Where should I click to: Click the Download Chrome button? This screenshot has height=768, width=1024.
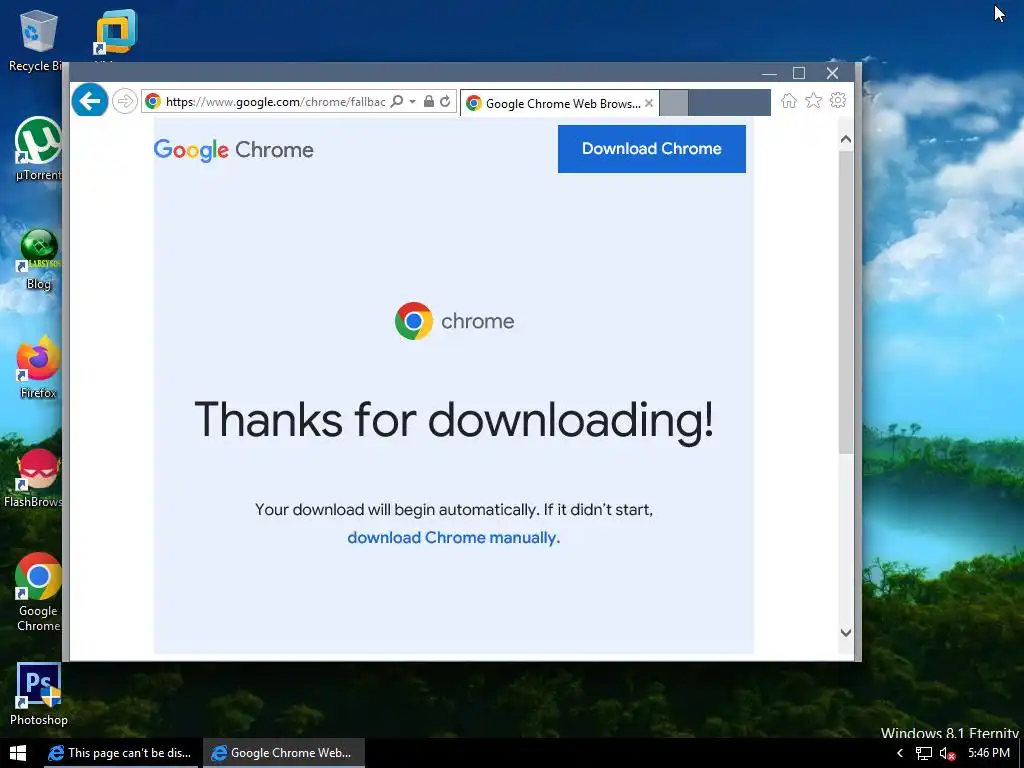[x=652, y=149]
